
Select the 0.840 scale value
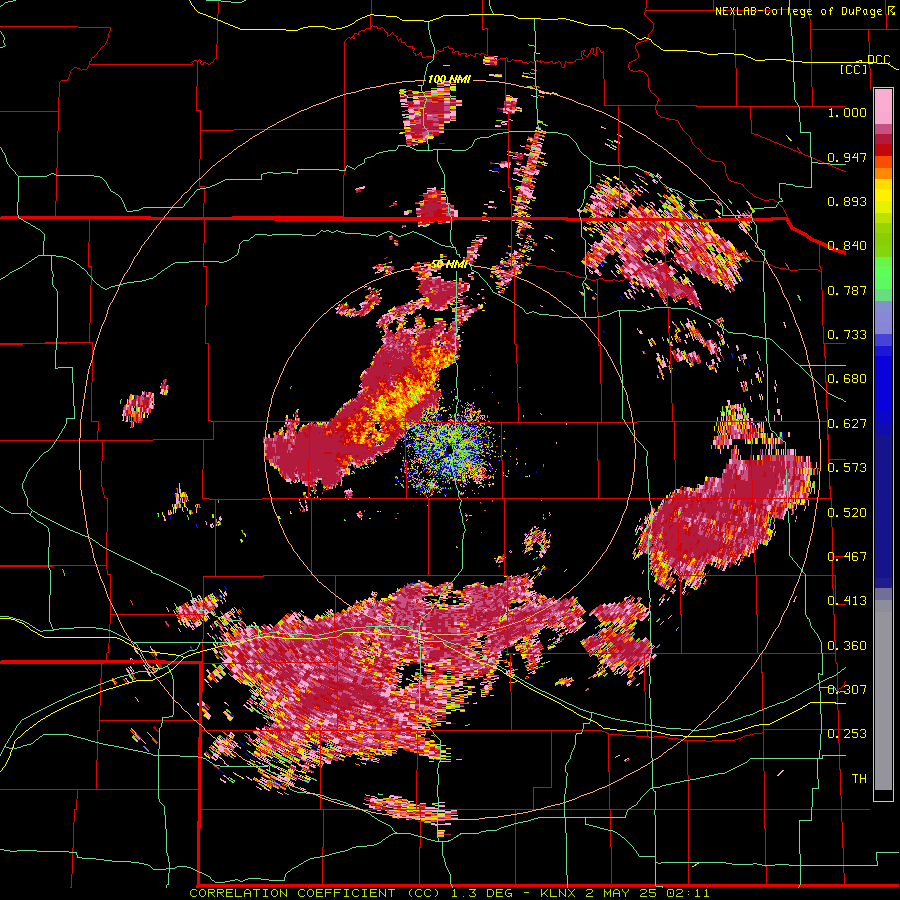(847, 246)
